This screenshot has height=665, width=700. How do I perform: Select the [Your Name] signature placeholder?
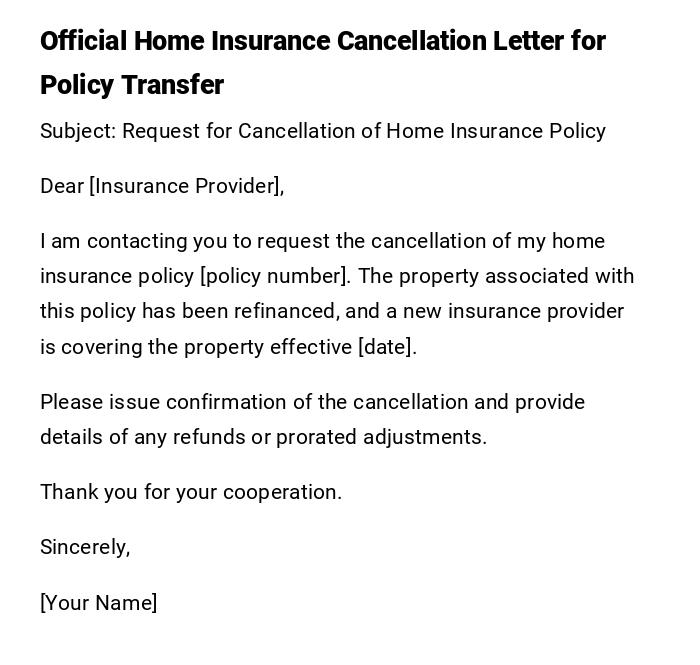coord(99,603)
